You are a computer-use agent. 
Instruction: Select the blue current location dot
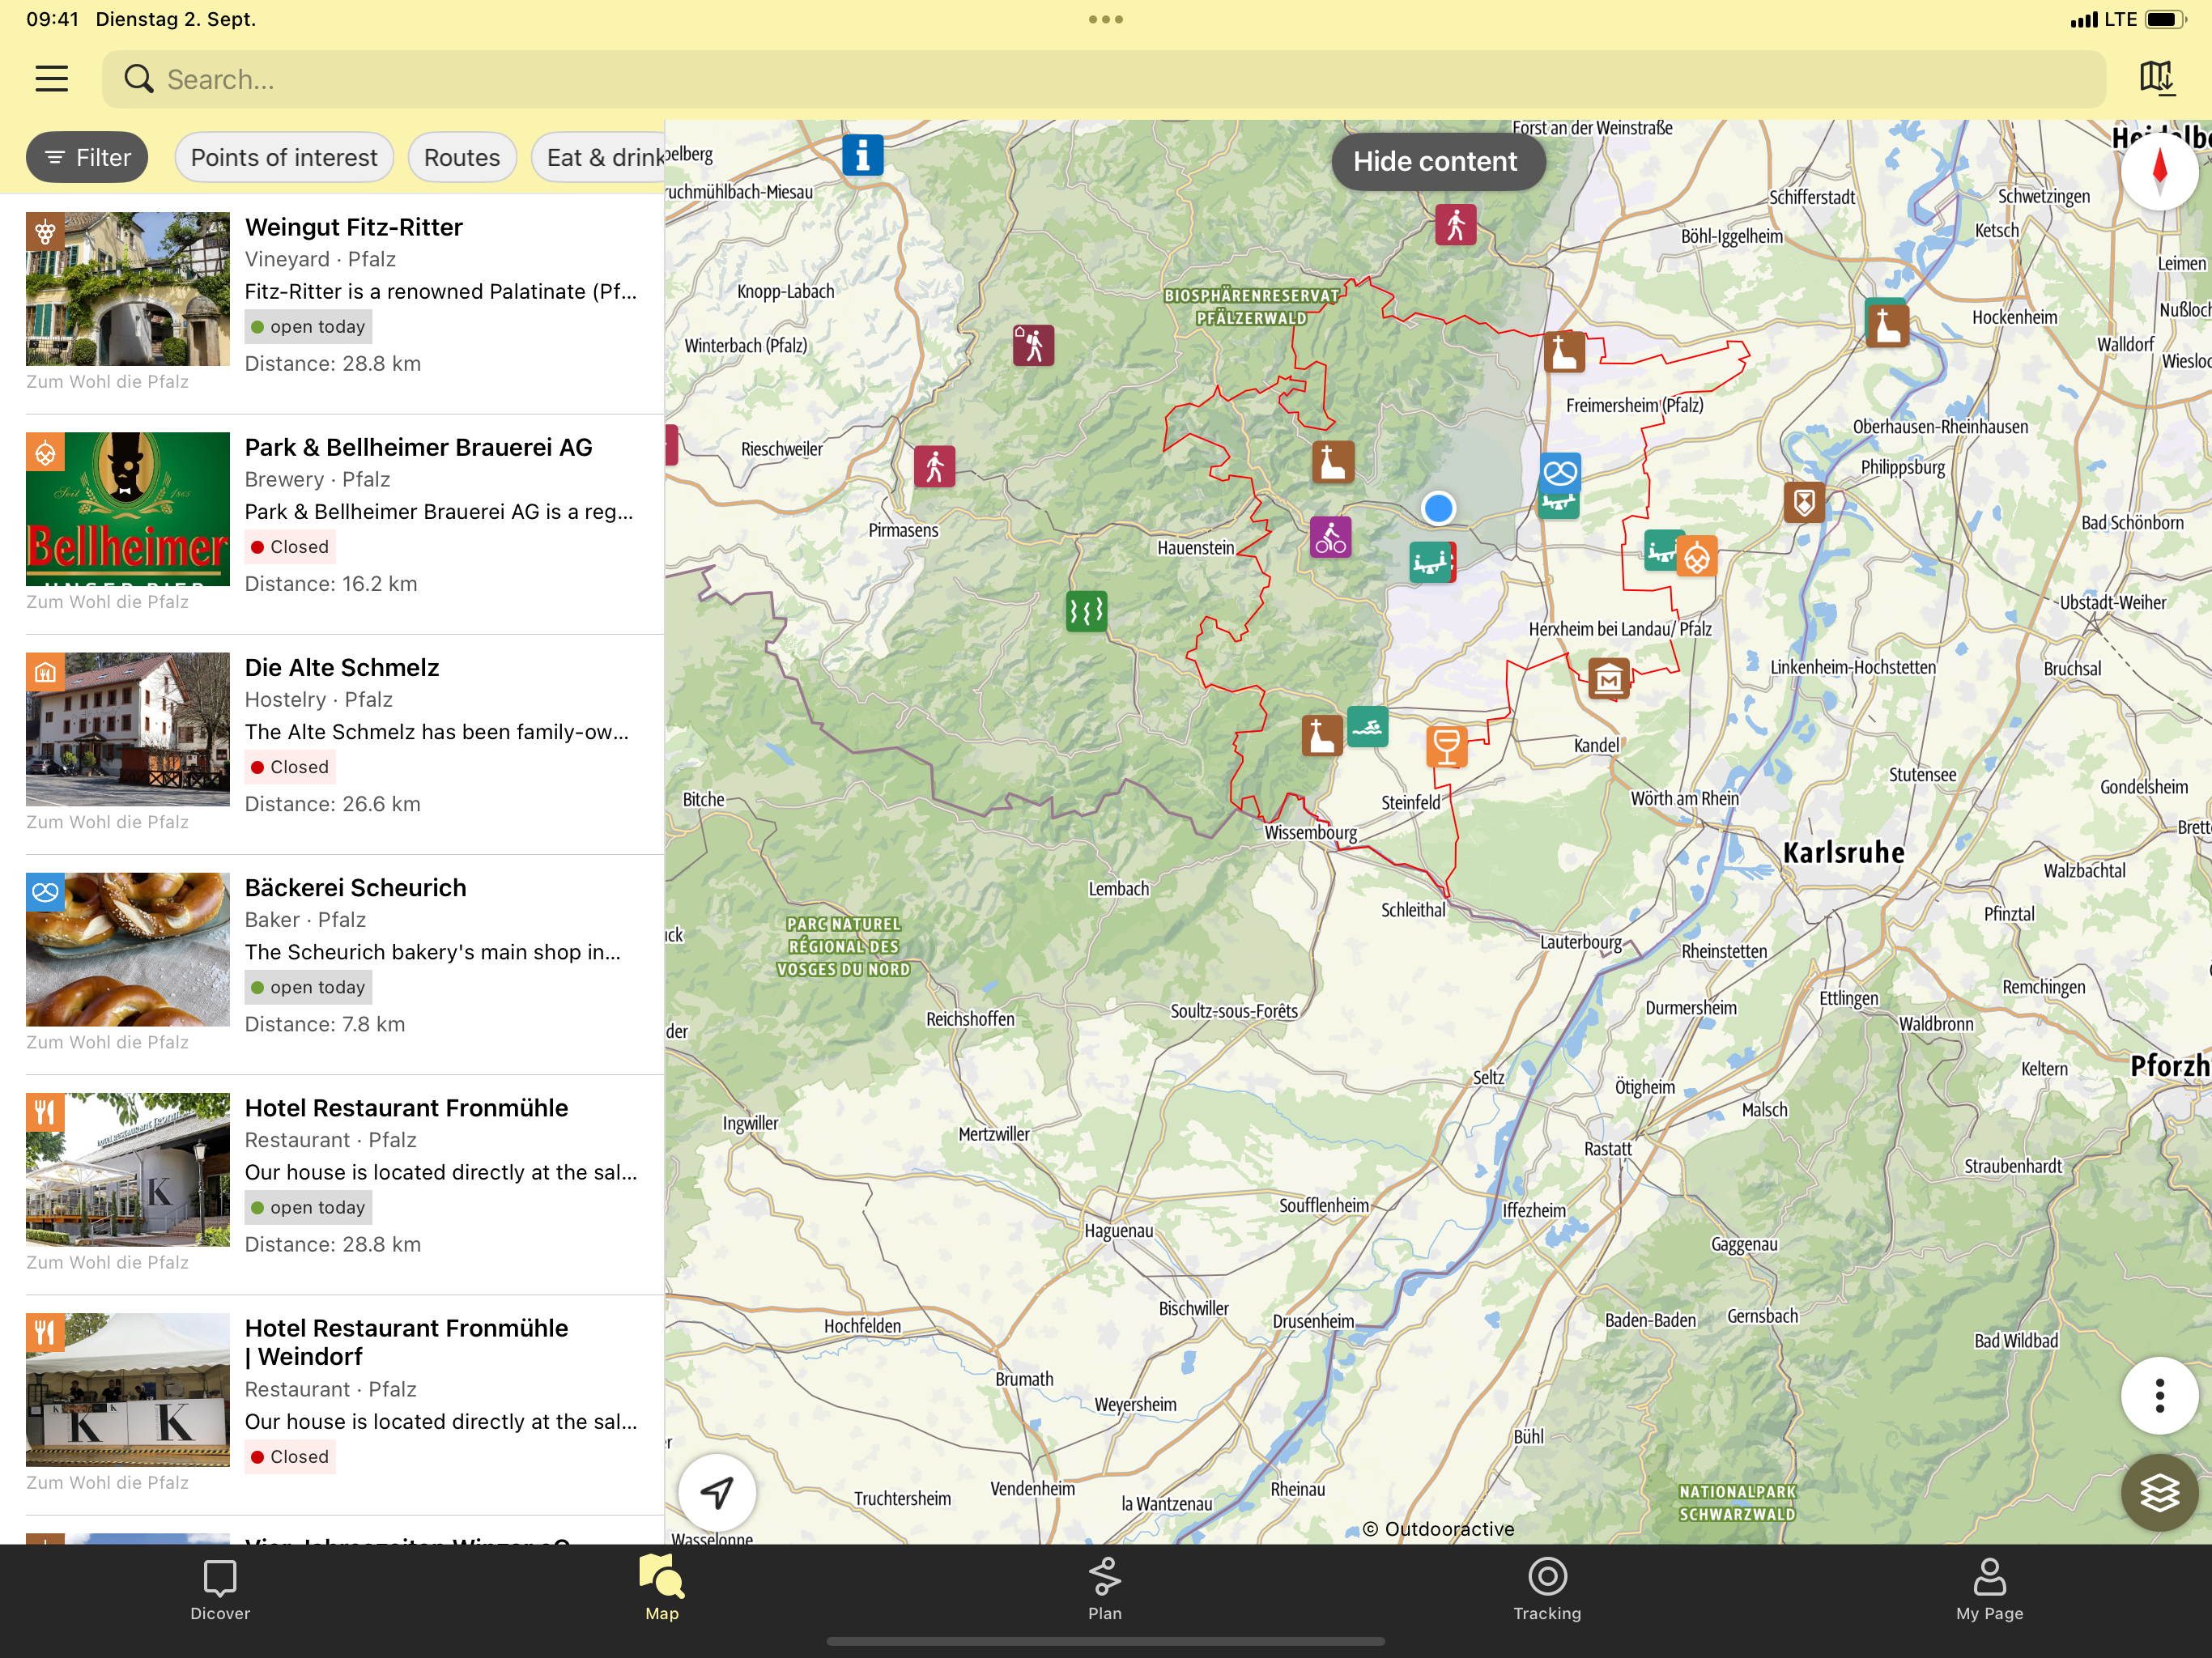(x=1438, y=508)
